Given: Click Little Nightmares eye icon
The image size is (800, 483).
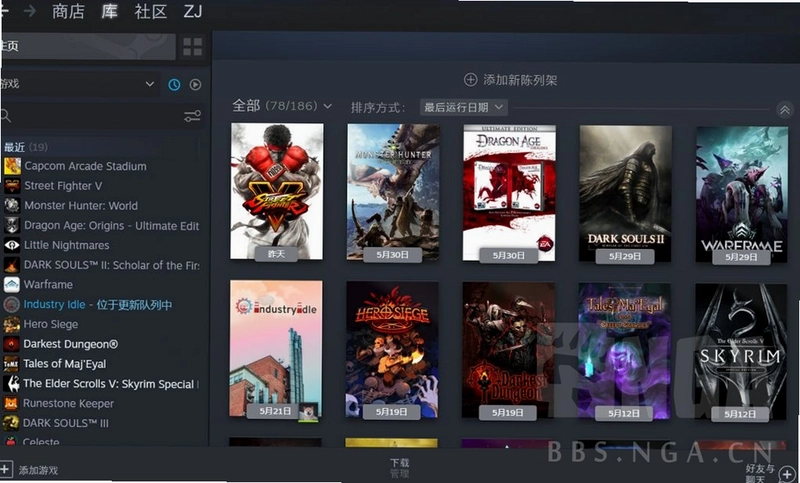Looking at the screenshot, I should point(12,245).
